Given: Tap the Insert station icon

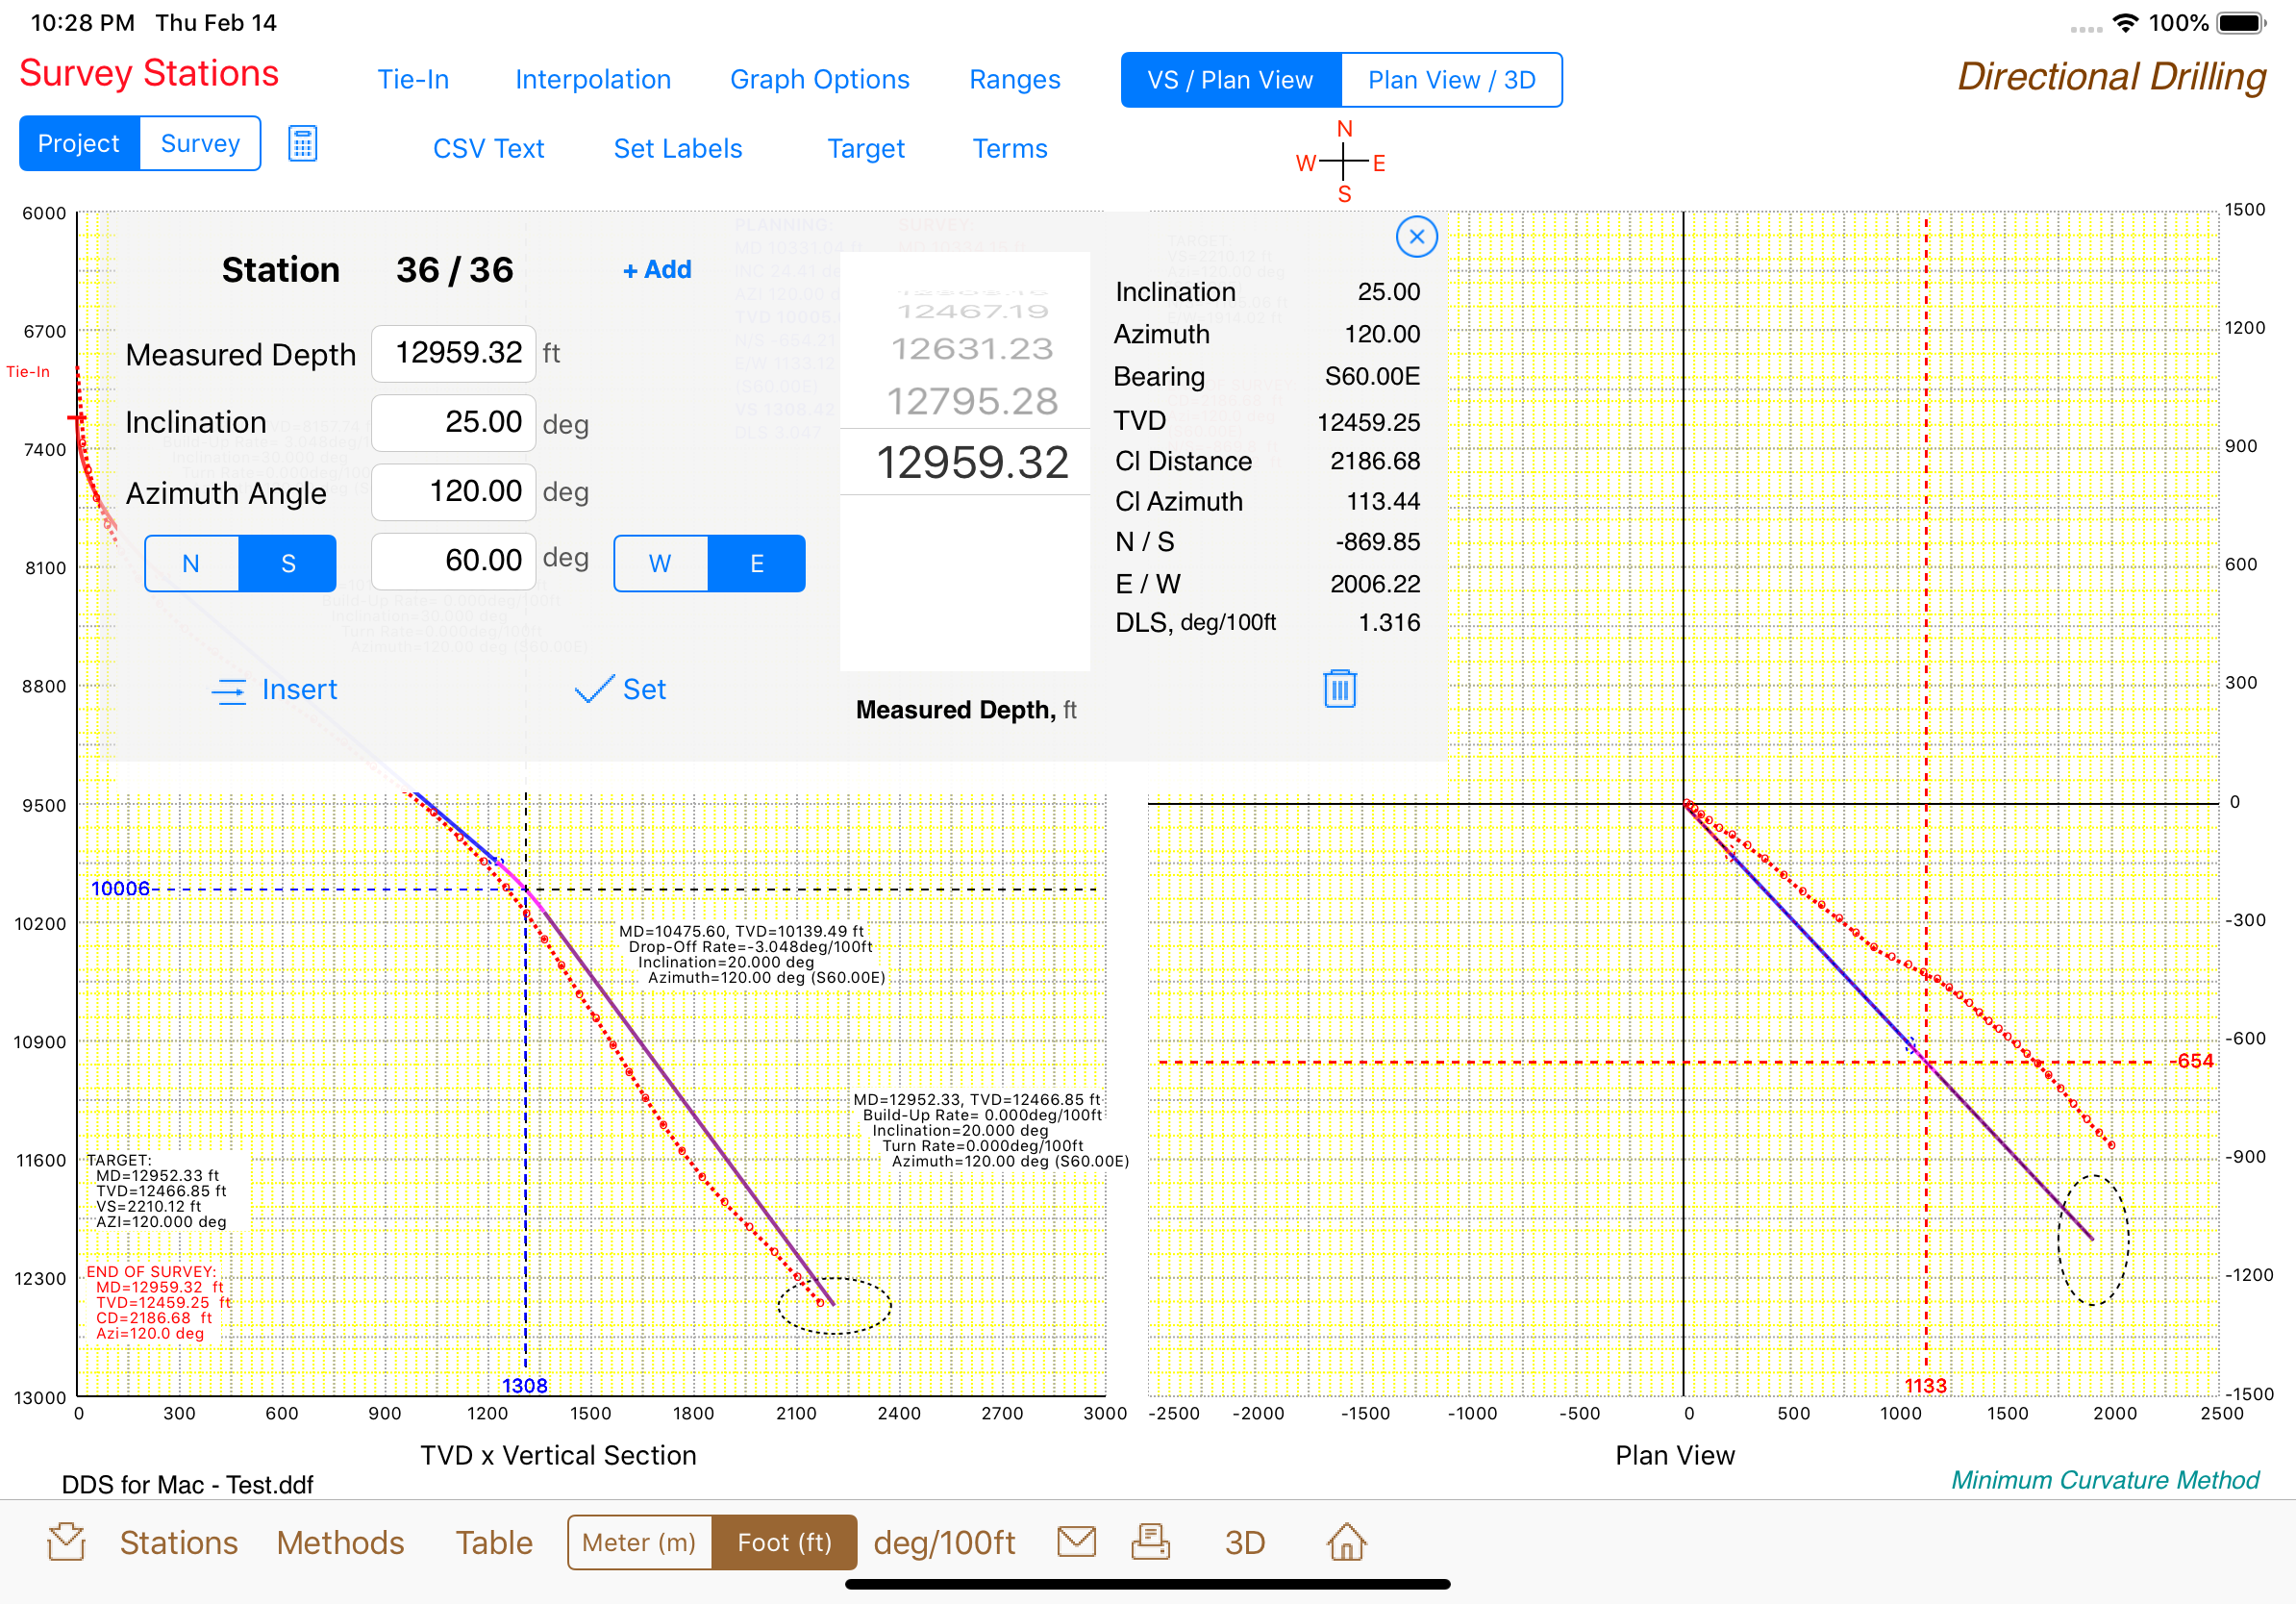Looking at the screenshot, I should [229, 690].
